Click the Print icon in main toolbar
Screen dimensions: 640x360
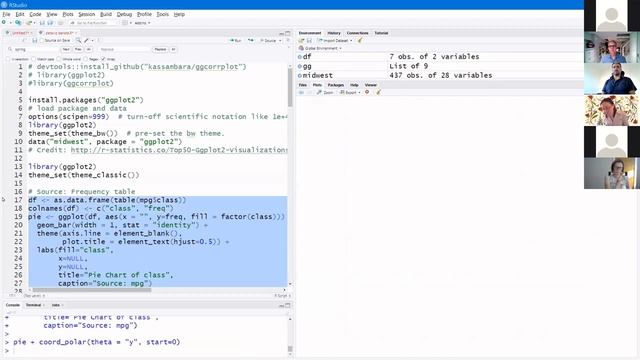click(x=60, y=23)
